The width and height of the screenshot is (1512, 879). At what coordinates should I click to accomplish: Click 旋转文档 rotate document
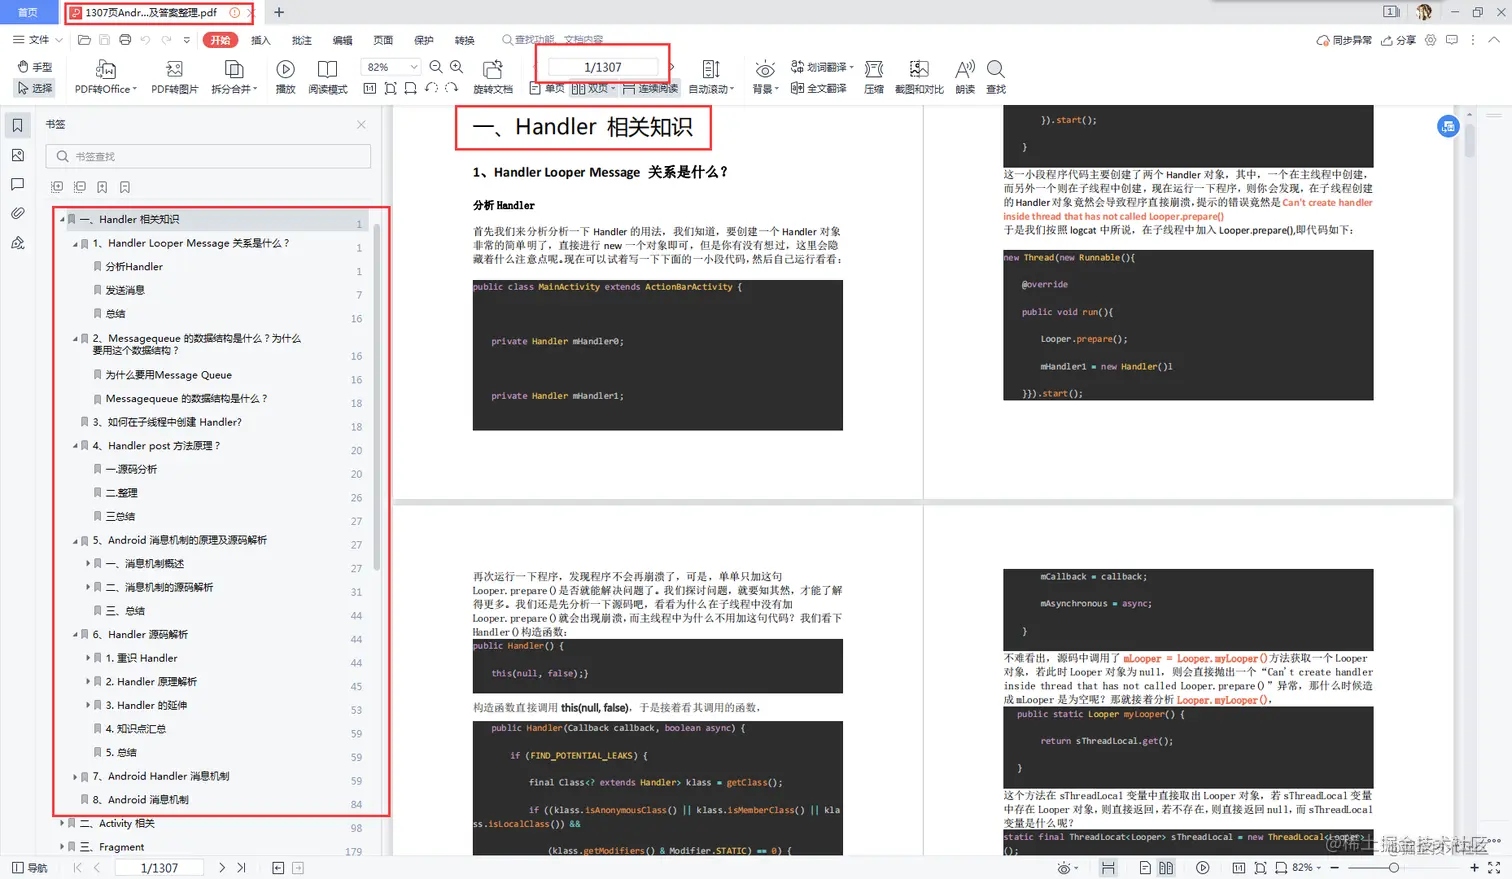(492, 77)
